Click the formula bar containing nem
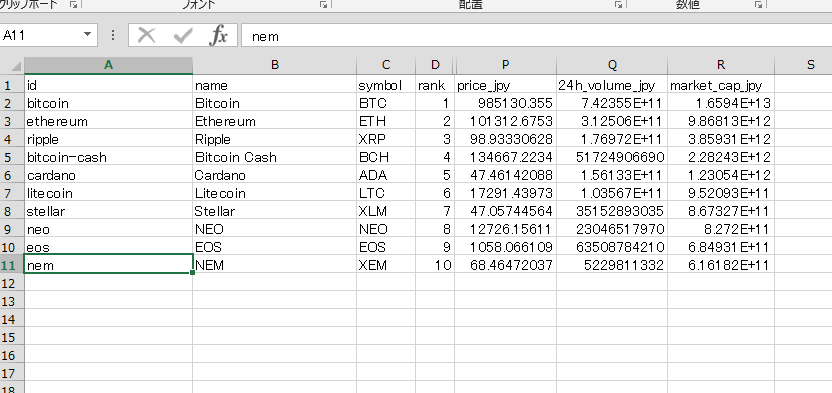This screenshot has width=832, height=393. tap(536, 36)
